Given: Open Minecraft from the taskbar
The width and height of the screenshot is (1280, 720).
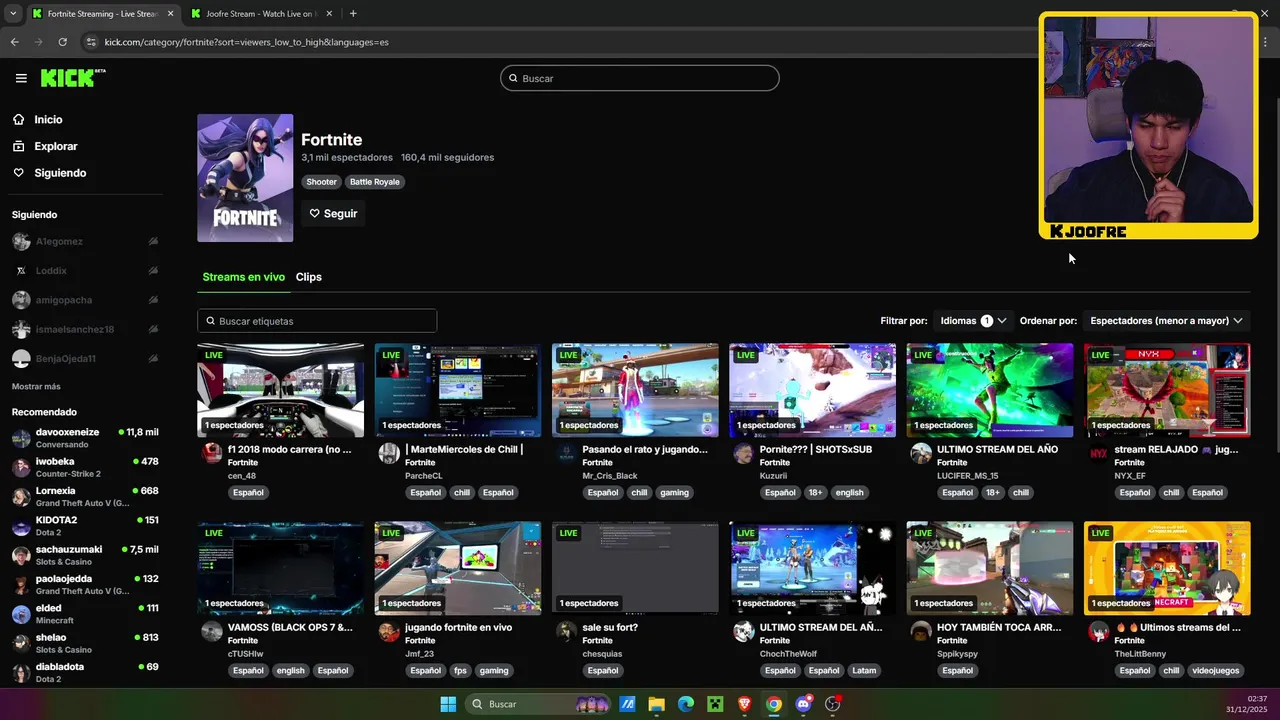Looking at the screenshot, I should click(715, 704).
